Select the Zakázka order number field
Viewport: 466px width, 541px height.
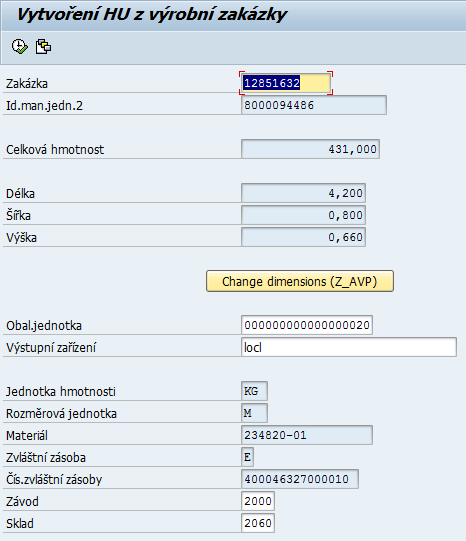coord(286,83)
